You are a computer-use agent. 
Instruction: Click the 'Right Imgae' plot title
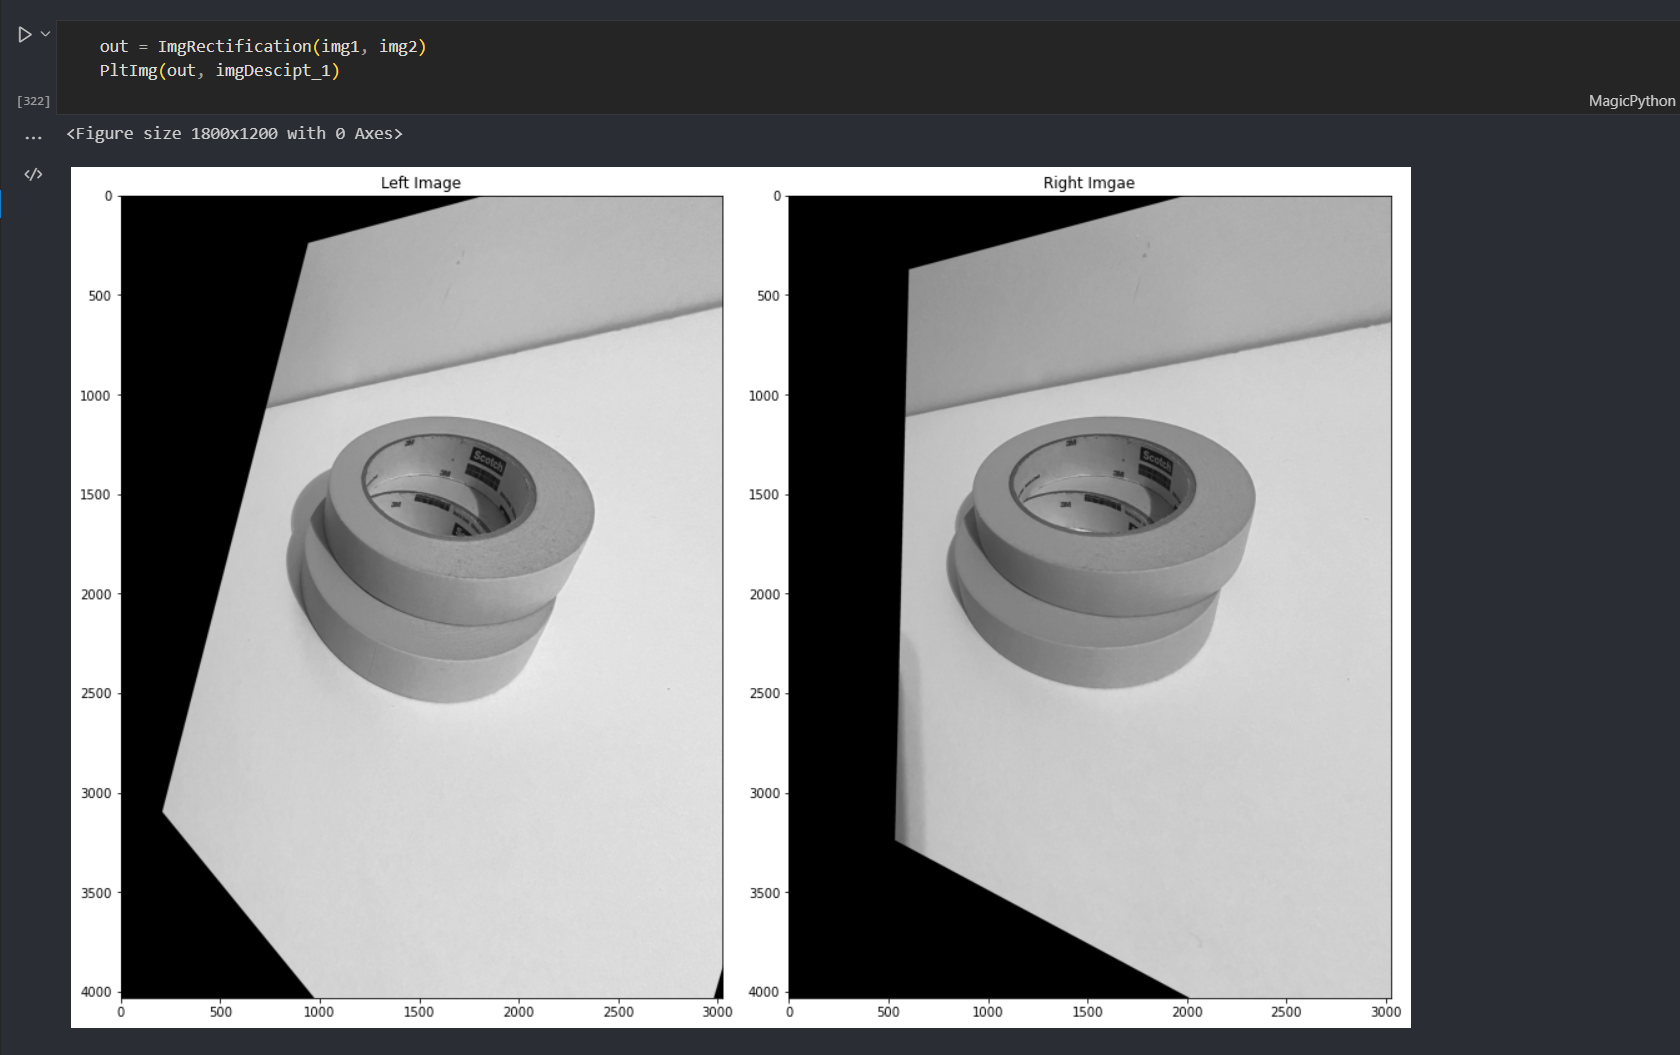click(1089, 183)
